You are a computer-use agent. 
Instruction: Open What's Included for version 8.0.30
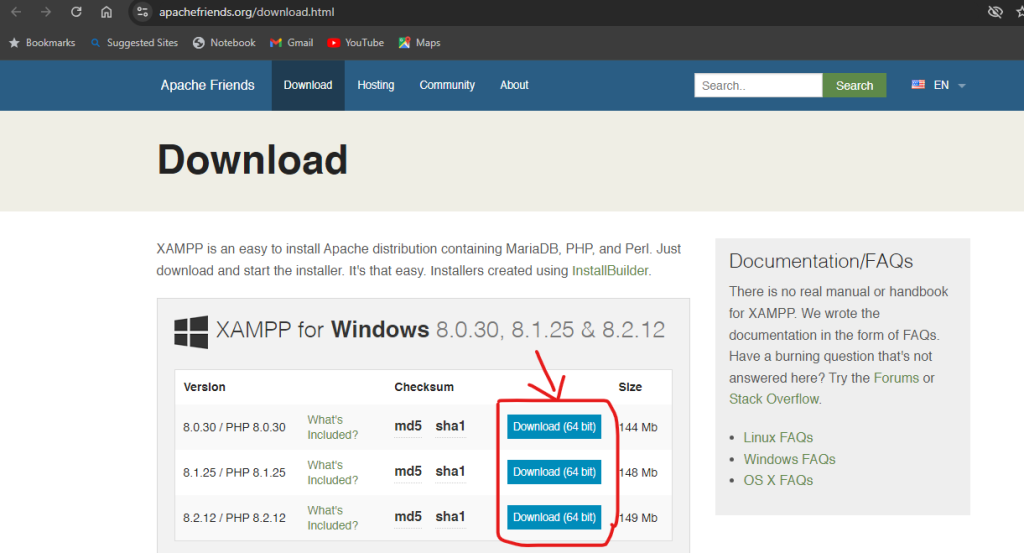(x=332, y=427)
